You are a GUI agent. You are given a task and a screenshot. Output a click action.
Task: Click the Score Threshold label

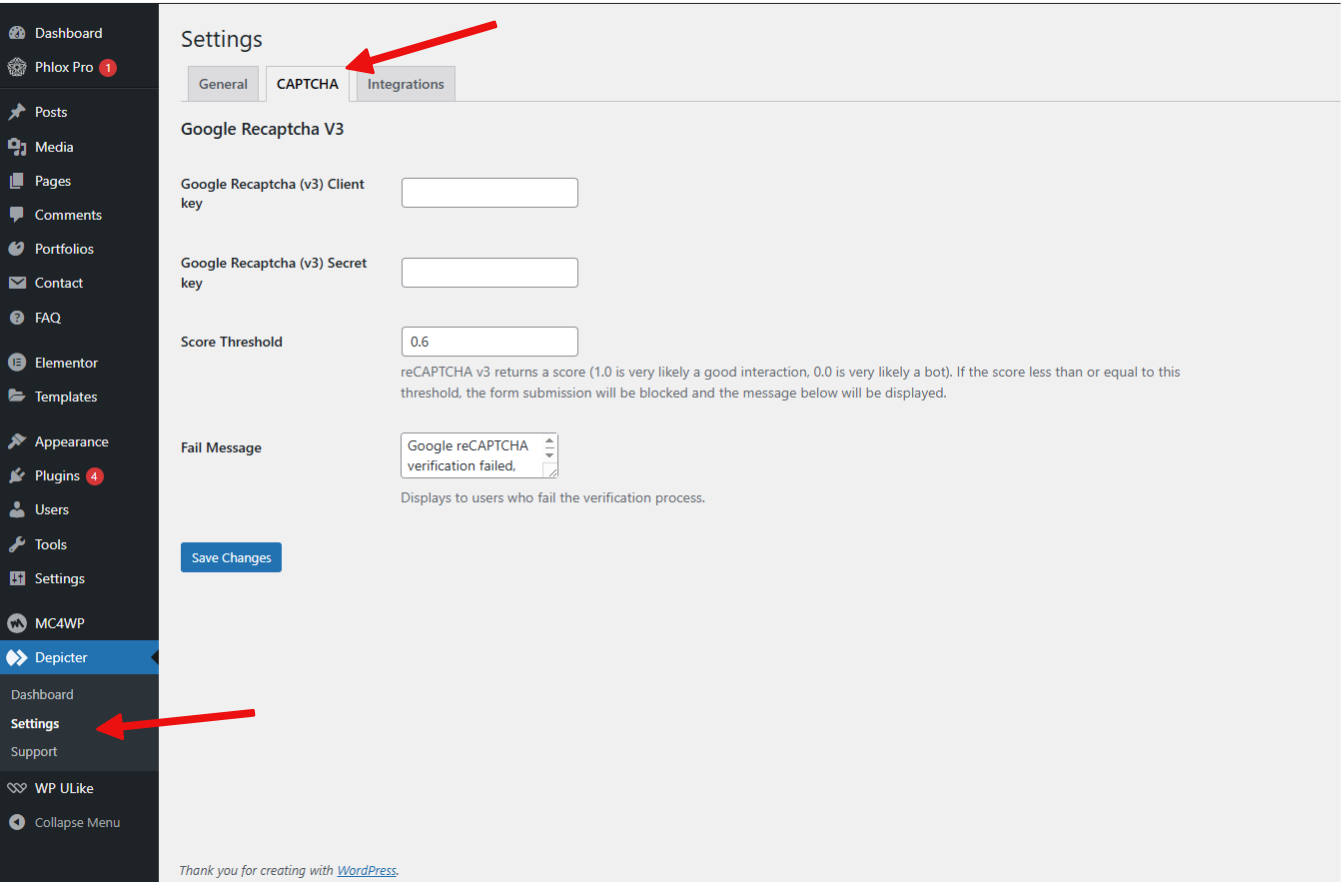(x=232, y=342)
